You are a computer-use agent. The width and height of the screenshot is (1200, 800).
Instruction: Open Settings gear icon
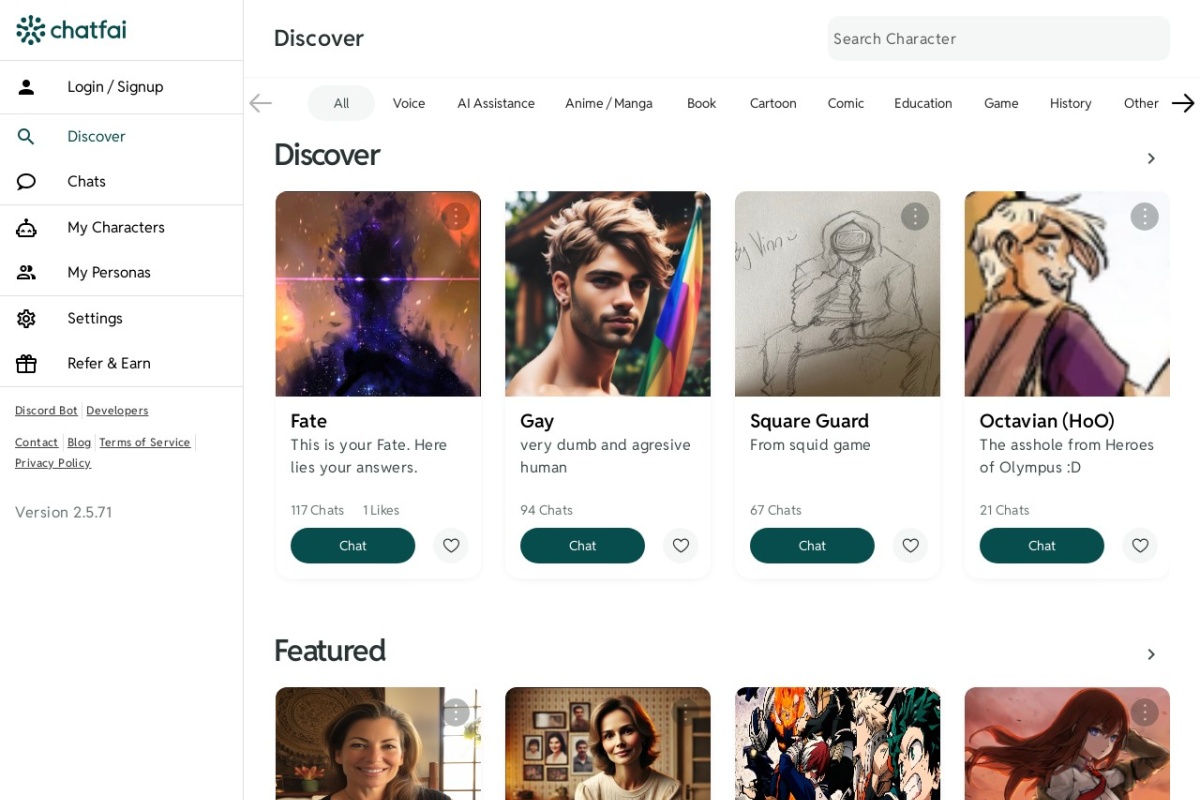click(26, 318)
